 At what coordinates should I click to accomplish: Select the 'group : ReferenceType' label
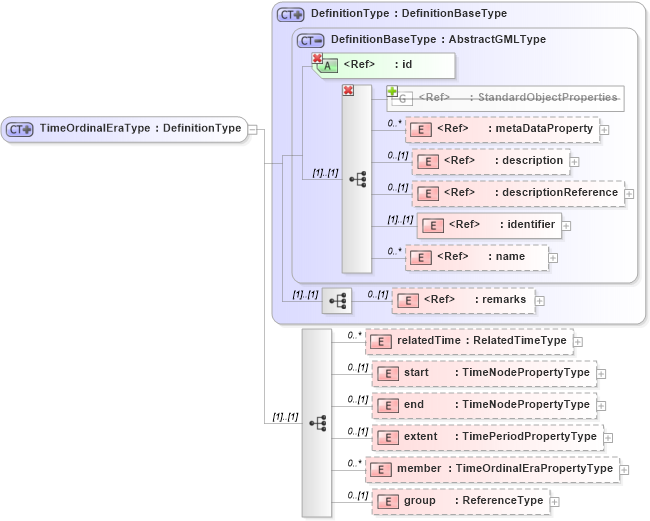click(x=474, y=500)
